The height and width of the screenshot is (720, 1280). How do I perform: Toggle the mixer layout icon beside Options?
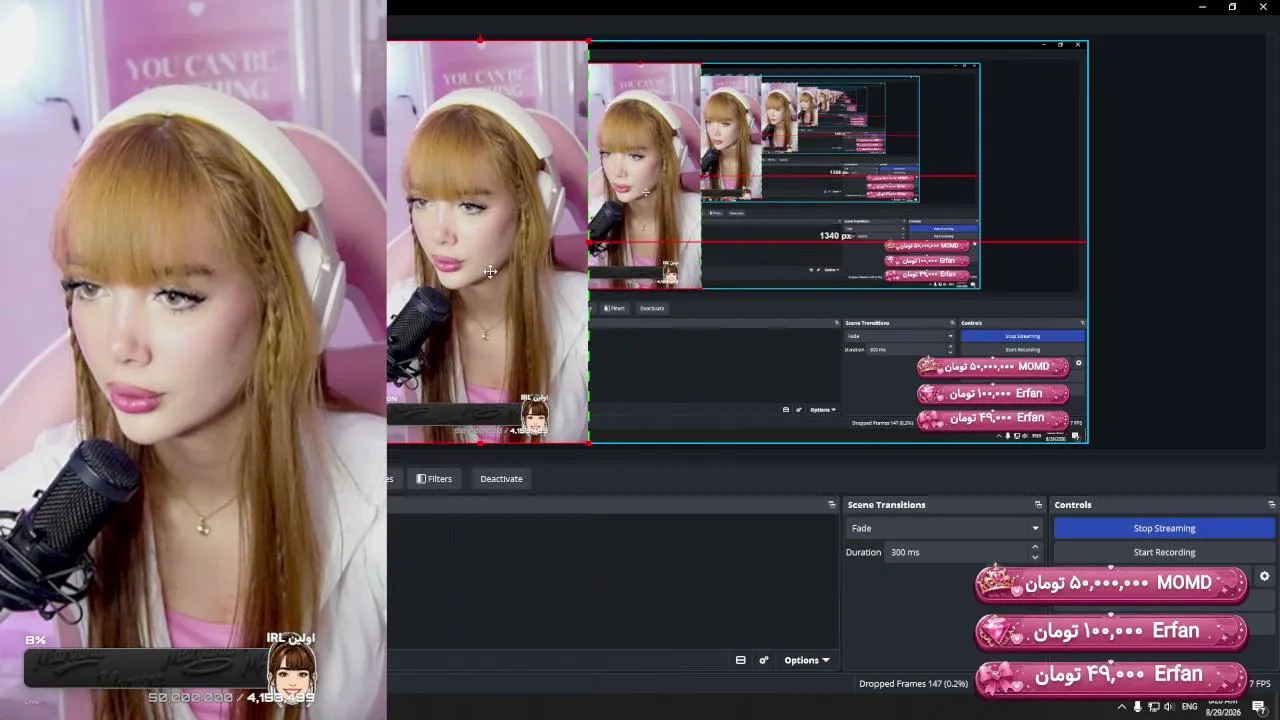[740, 660]
